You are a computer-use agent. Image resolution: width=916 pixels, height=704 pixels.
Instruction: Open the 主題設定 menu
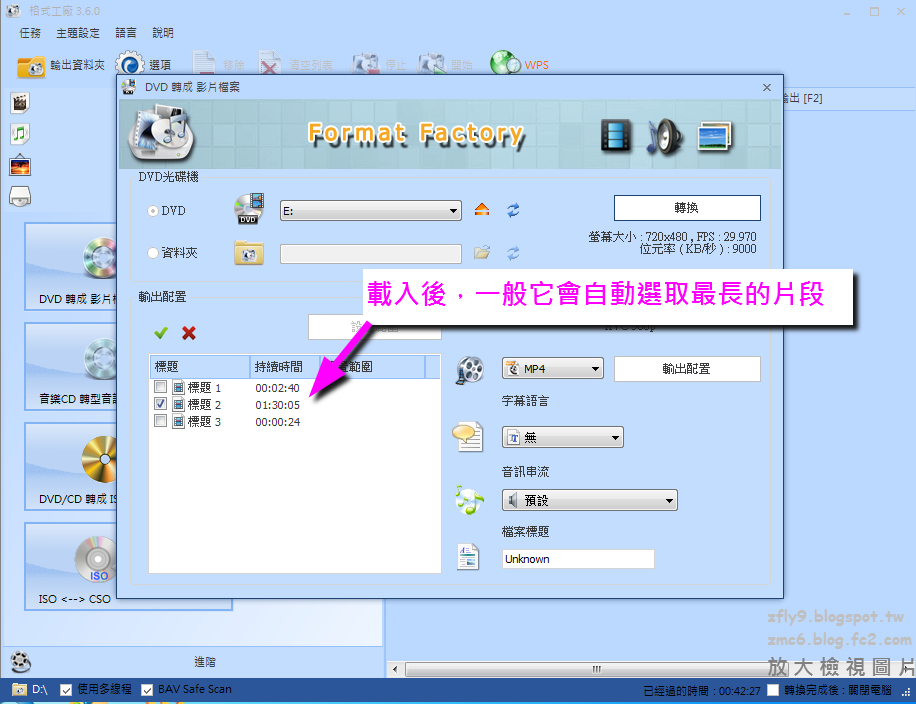coord(78,33)
